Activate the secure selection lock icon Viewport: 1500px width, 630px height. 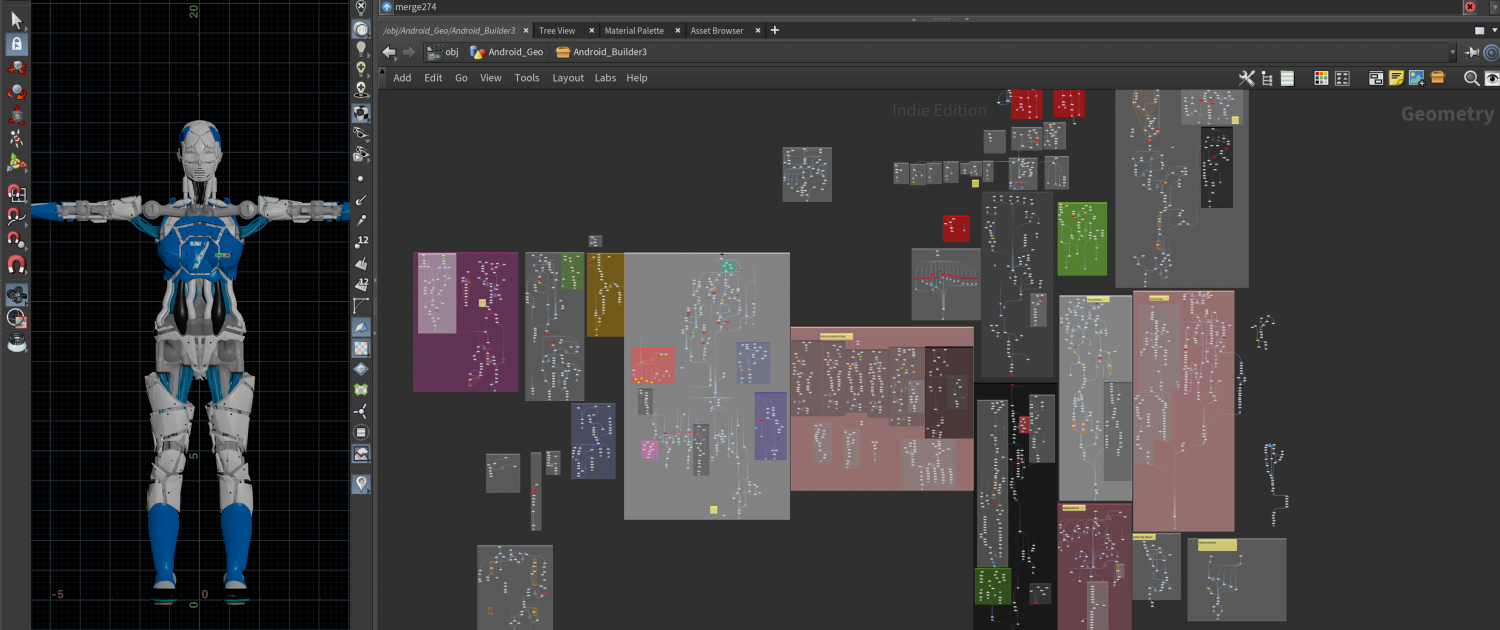click(x=17, y=44)
